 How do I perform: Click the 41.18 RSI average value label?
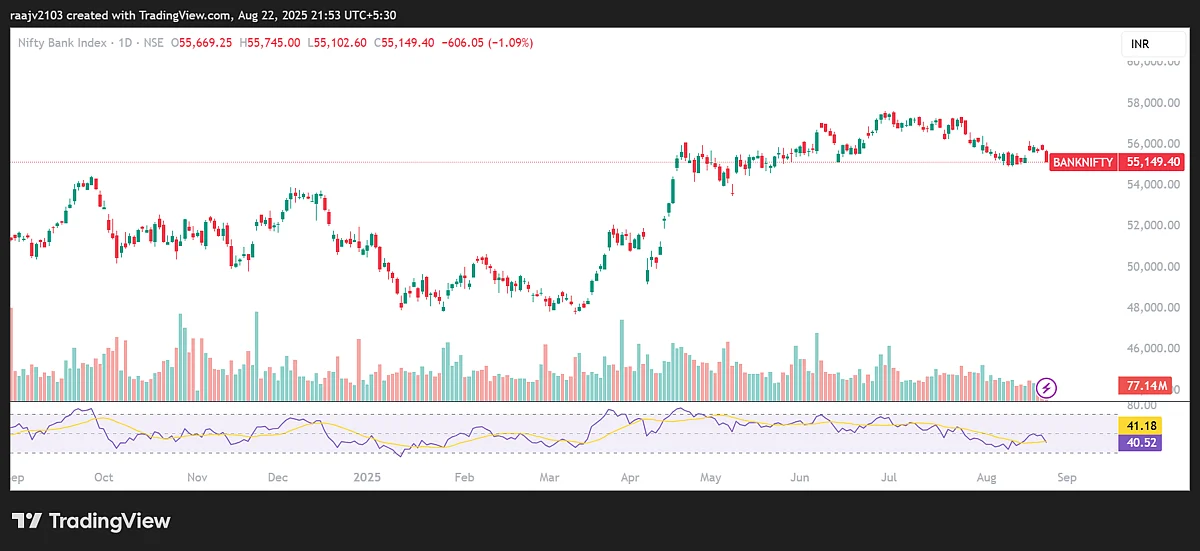pos(1141,426)
